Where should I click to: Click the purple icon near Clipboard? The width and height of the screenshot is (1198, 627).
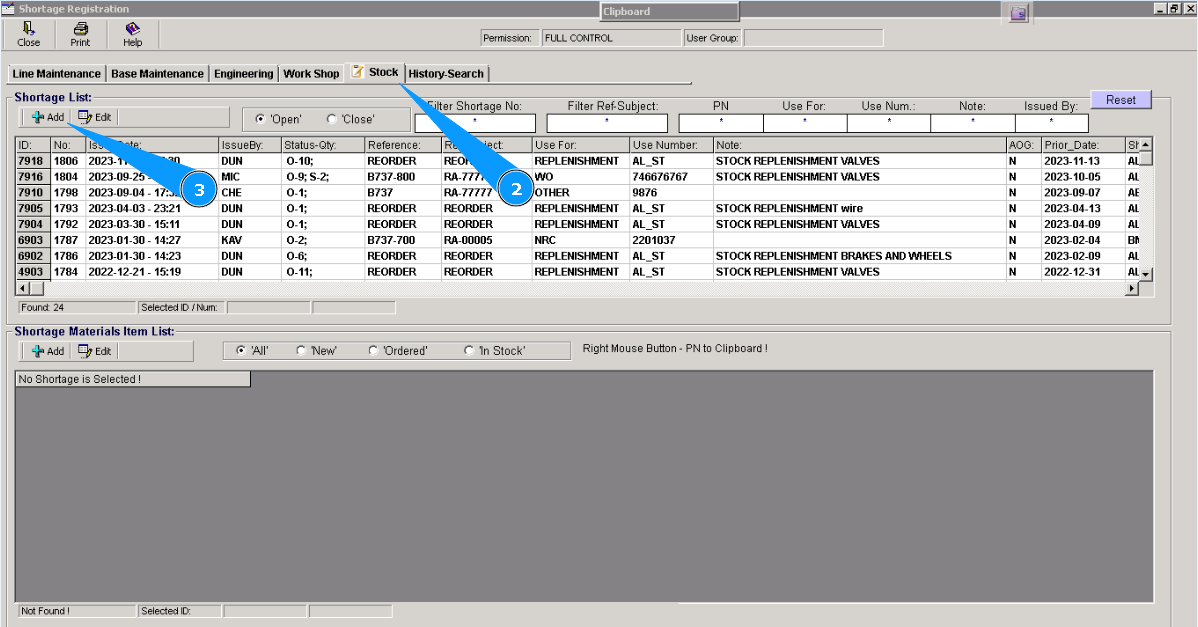click(1018, 13)
